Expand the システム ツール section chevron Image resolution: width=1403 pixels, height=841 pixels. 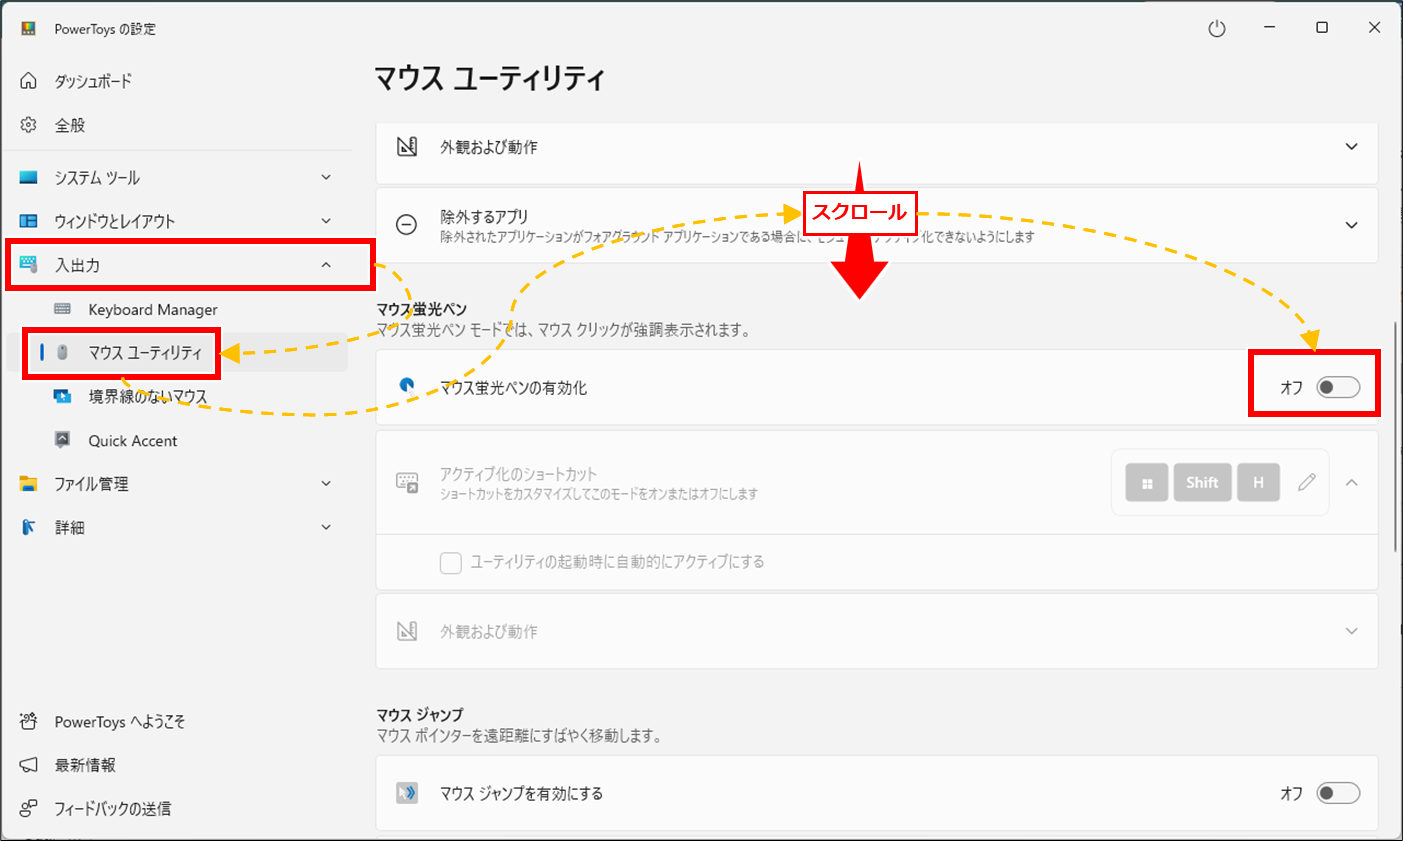click(x=326, y=177)
